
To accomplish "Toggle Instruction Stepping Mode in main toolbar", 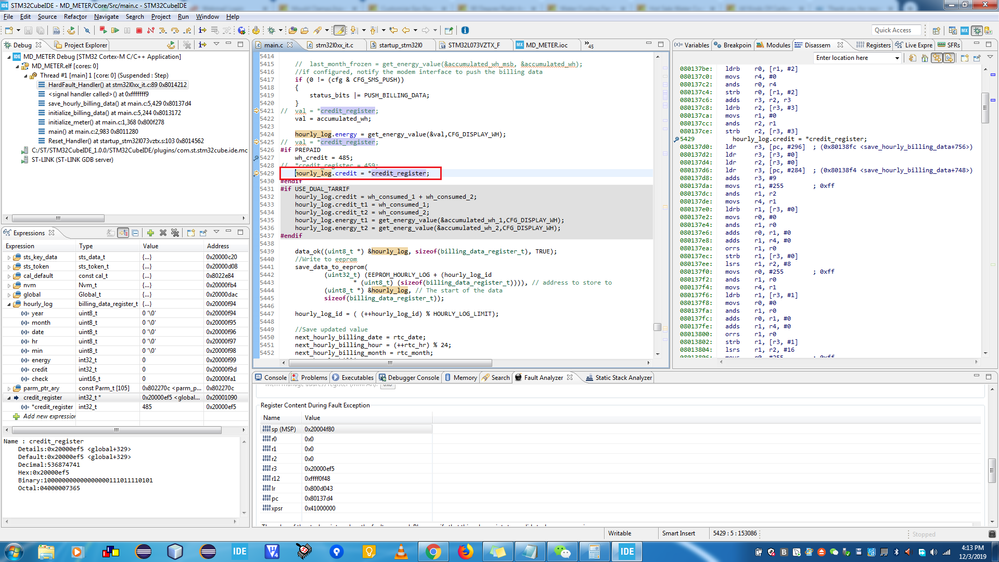I will pos(202,30).
